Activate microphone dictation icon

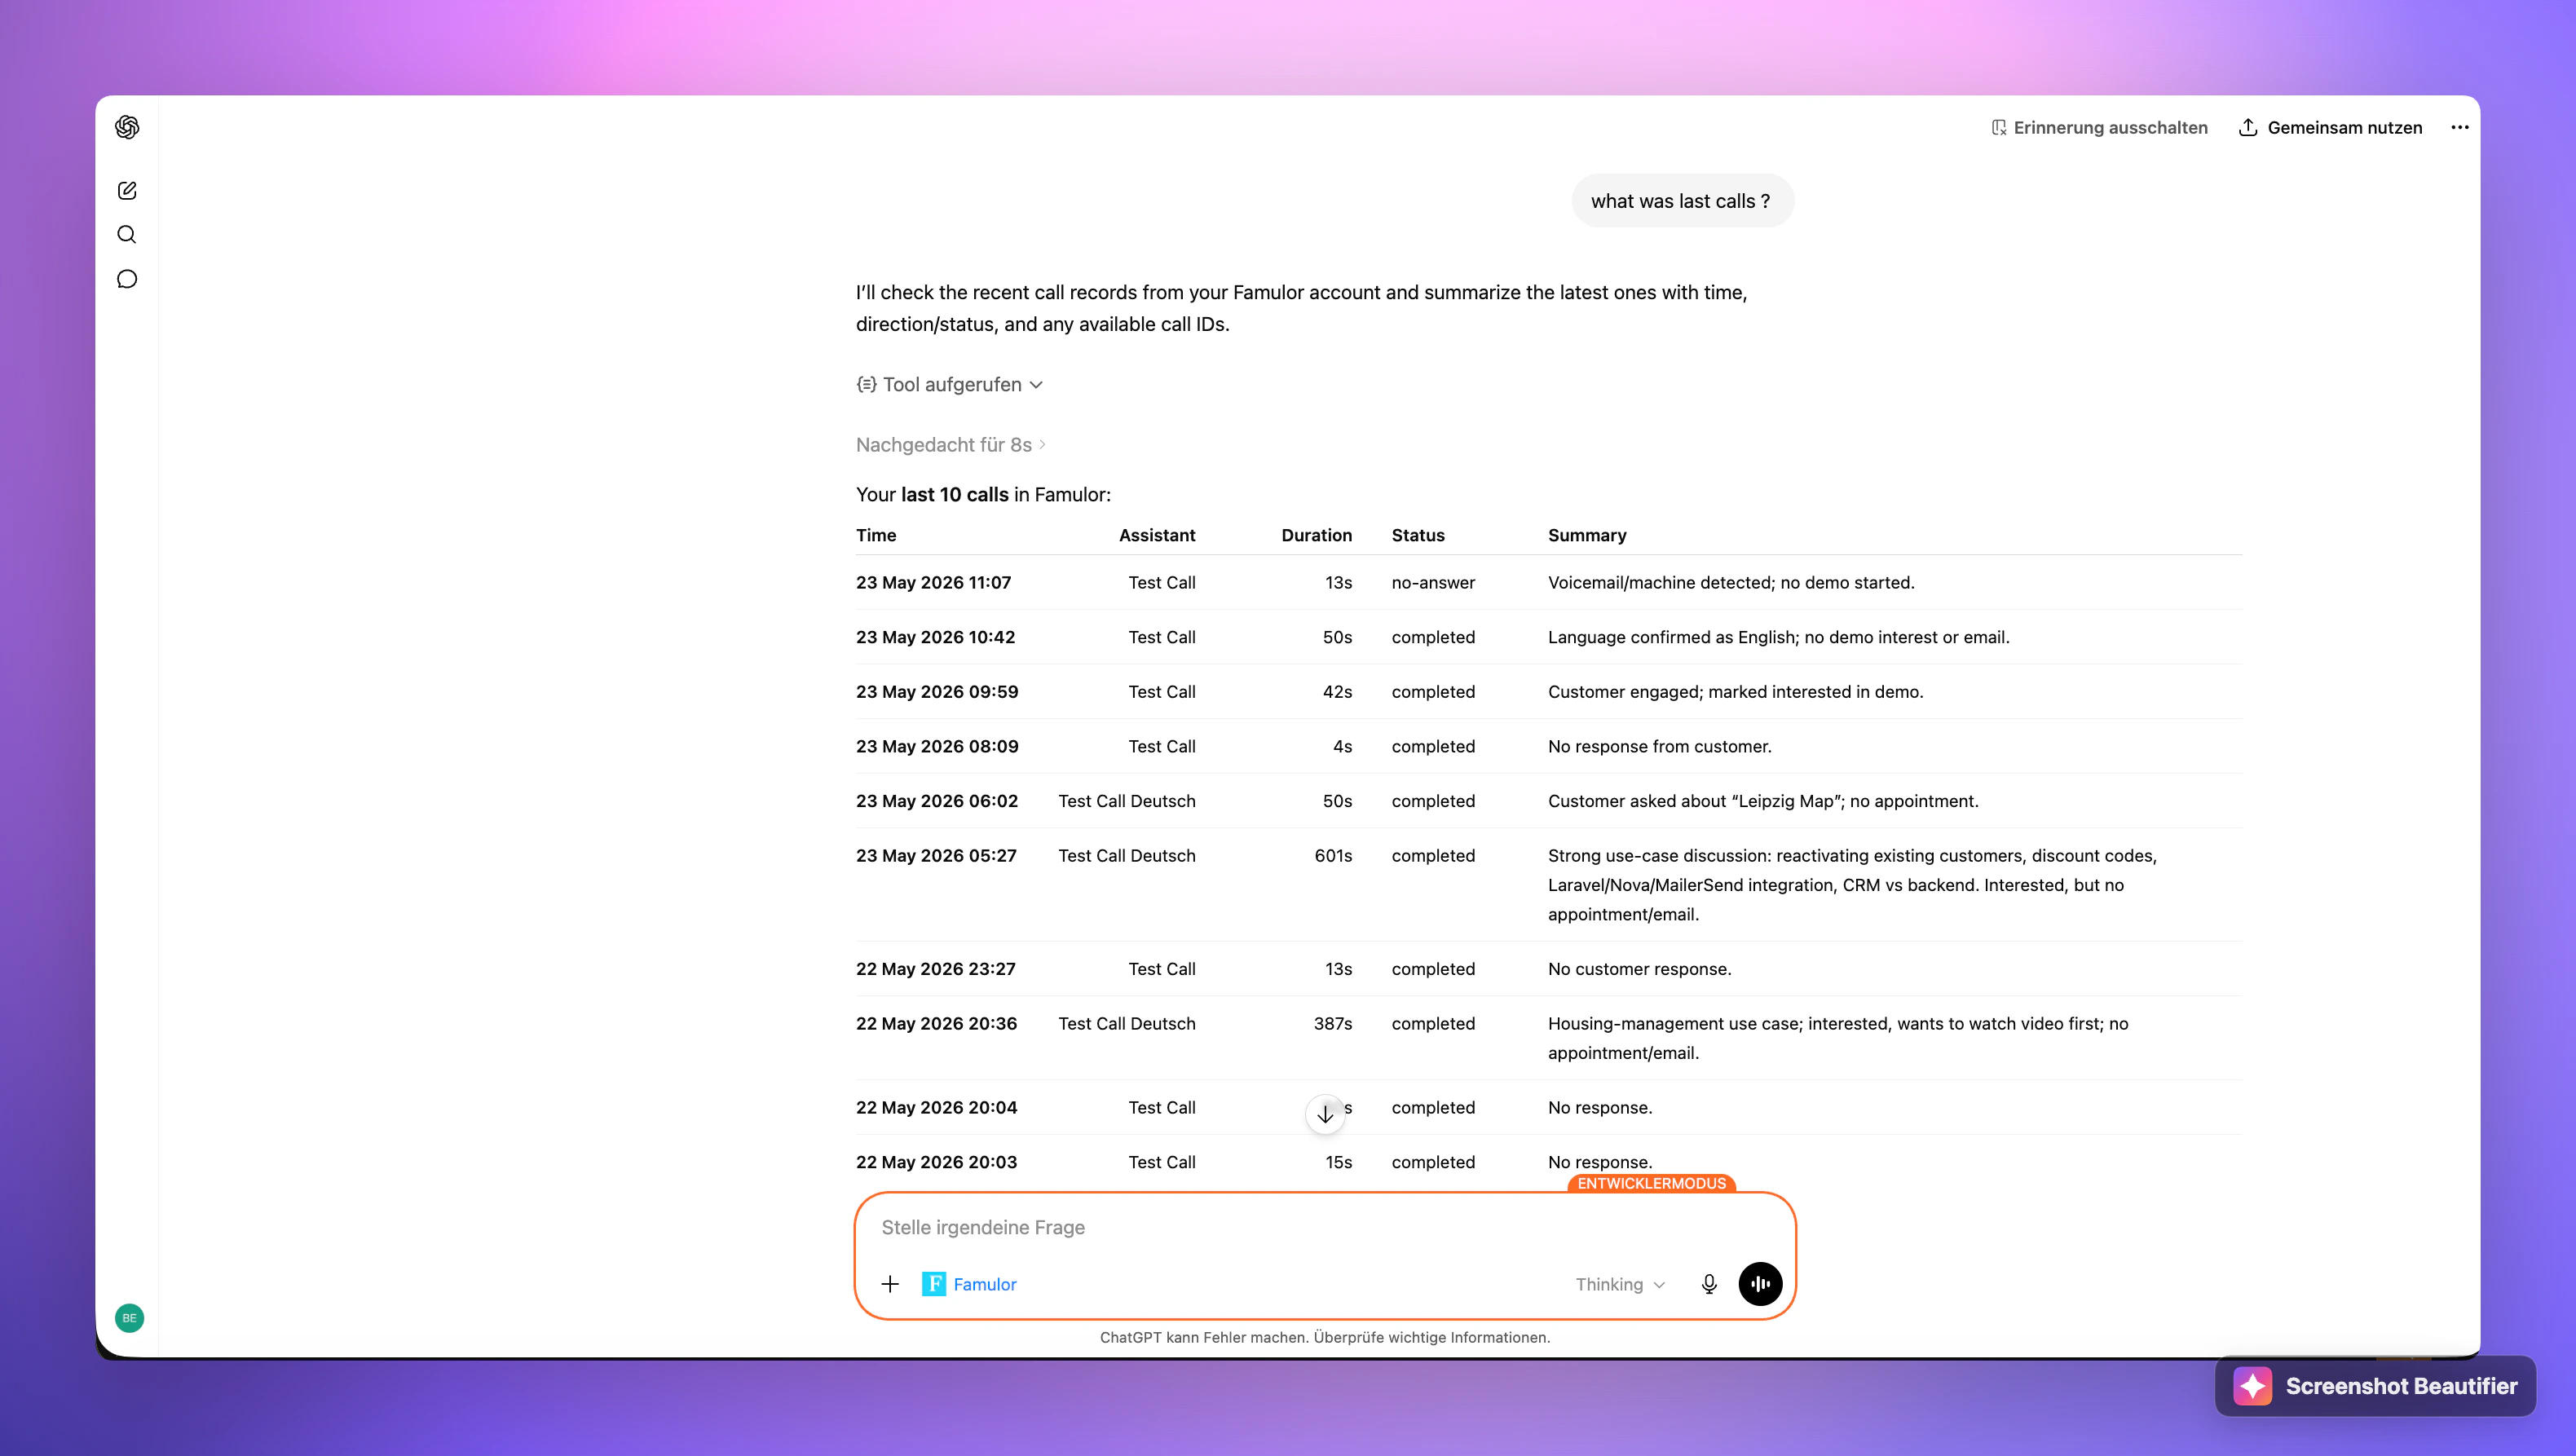[x=1709, y=1284]
